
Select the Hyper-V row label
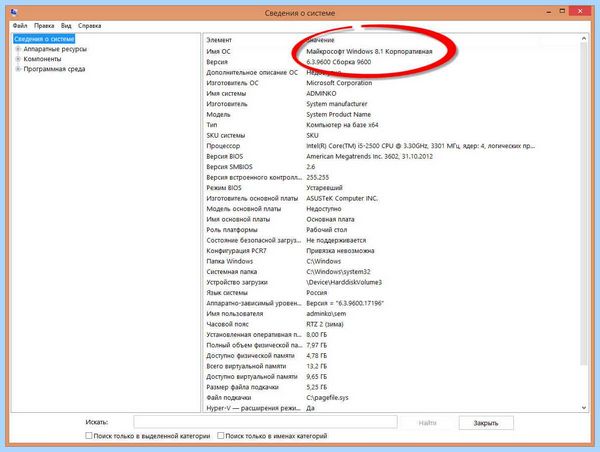253,408
